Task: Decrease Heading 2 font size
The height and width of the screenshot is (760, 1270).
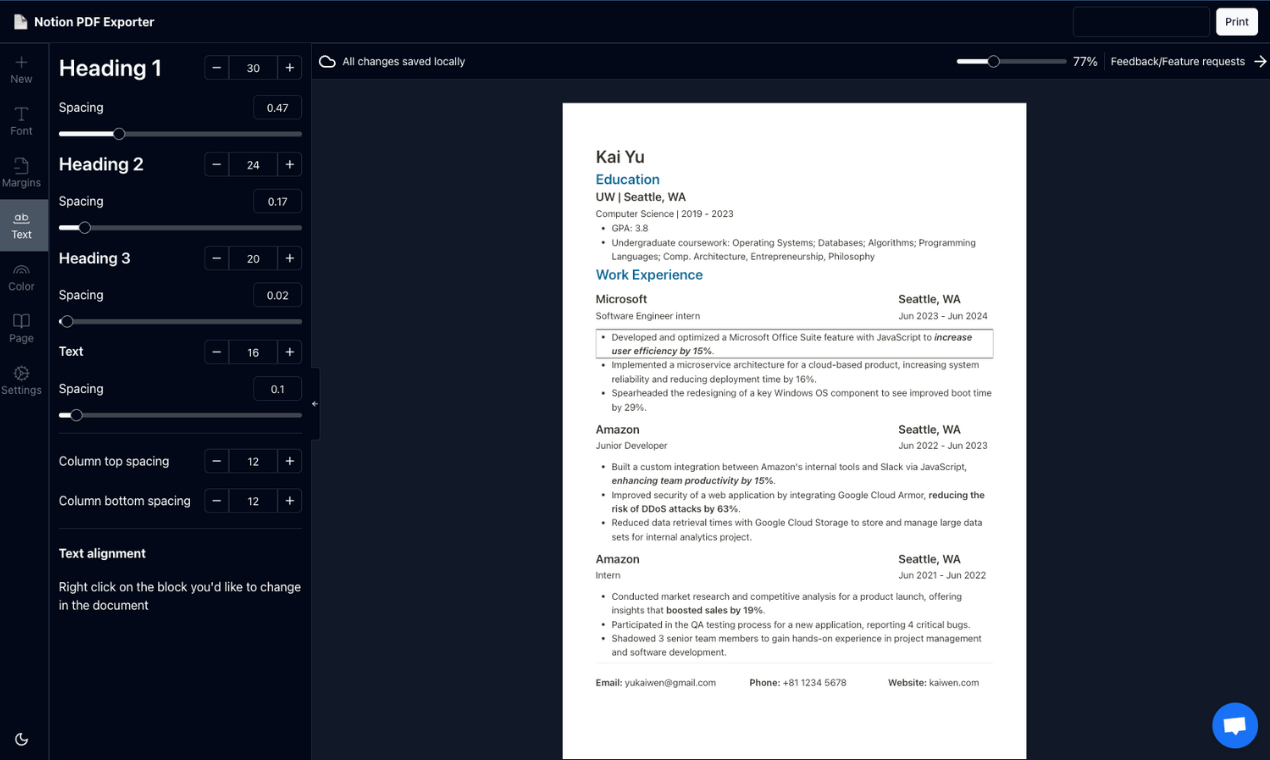Action: click(x=217, y=164)
